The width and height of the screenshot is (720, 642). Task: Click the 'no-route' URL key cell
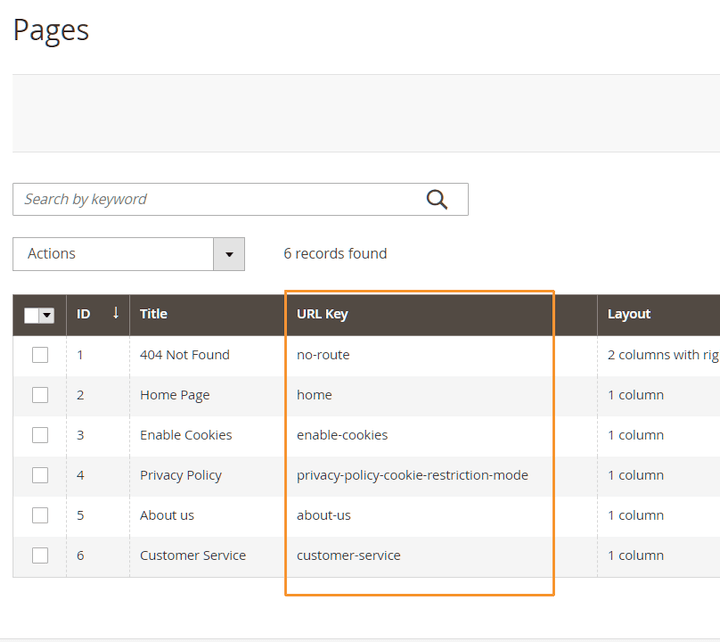tap(323, 355)
